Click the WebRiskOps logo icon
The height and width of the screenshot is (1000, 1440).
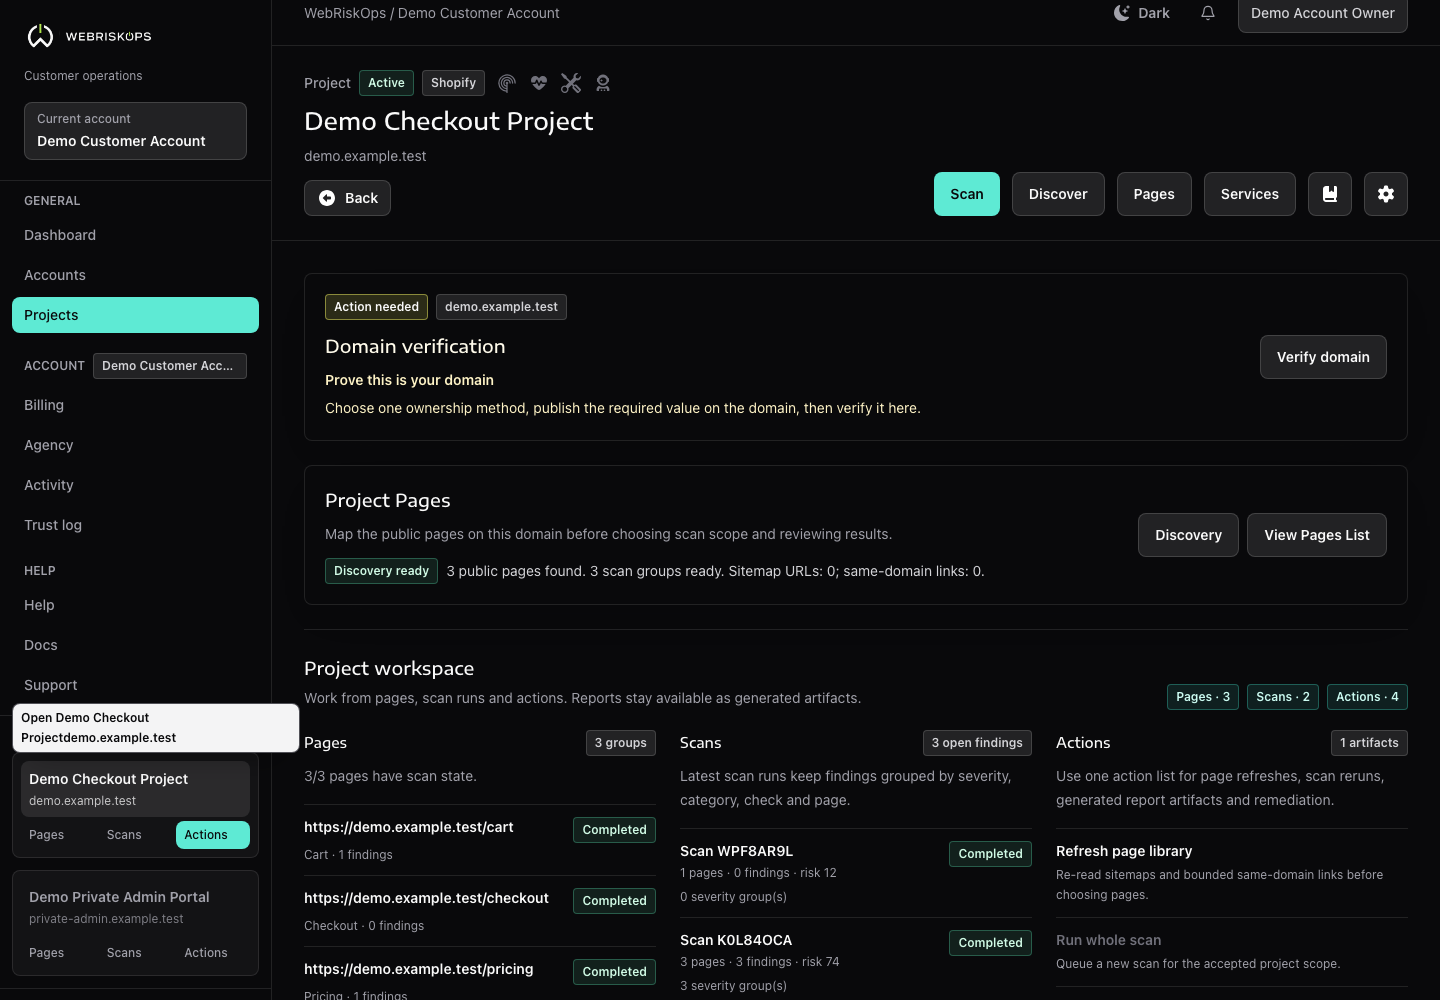tap(40, 36)
